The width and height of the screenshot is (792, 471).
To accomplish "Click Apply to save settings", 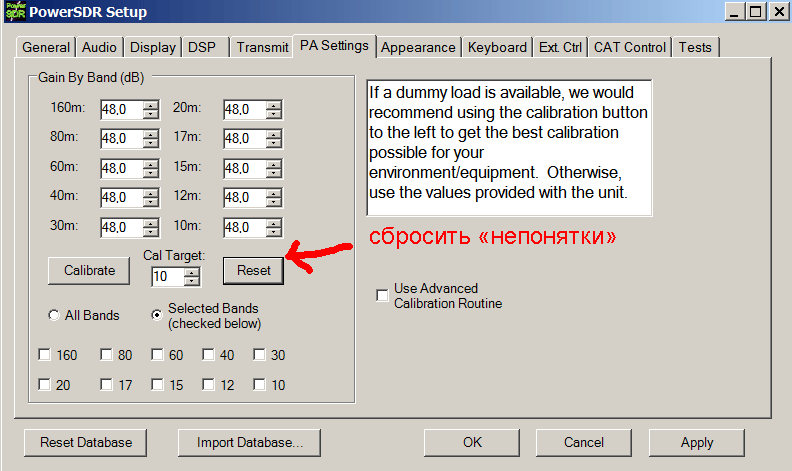I will pos(696,442).
